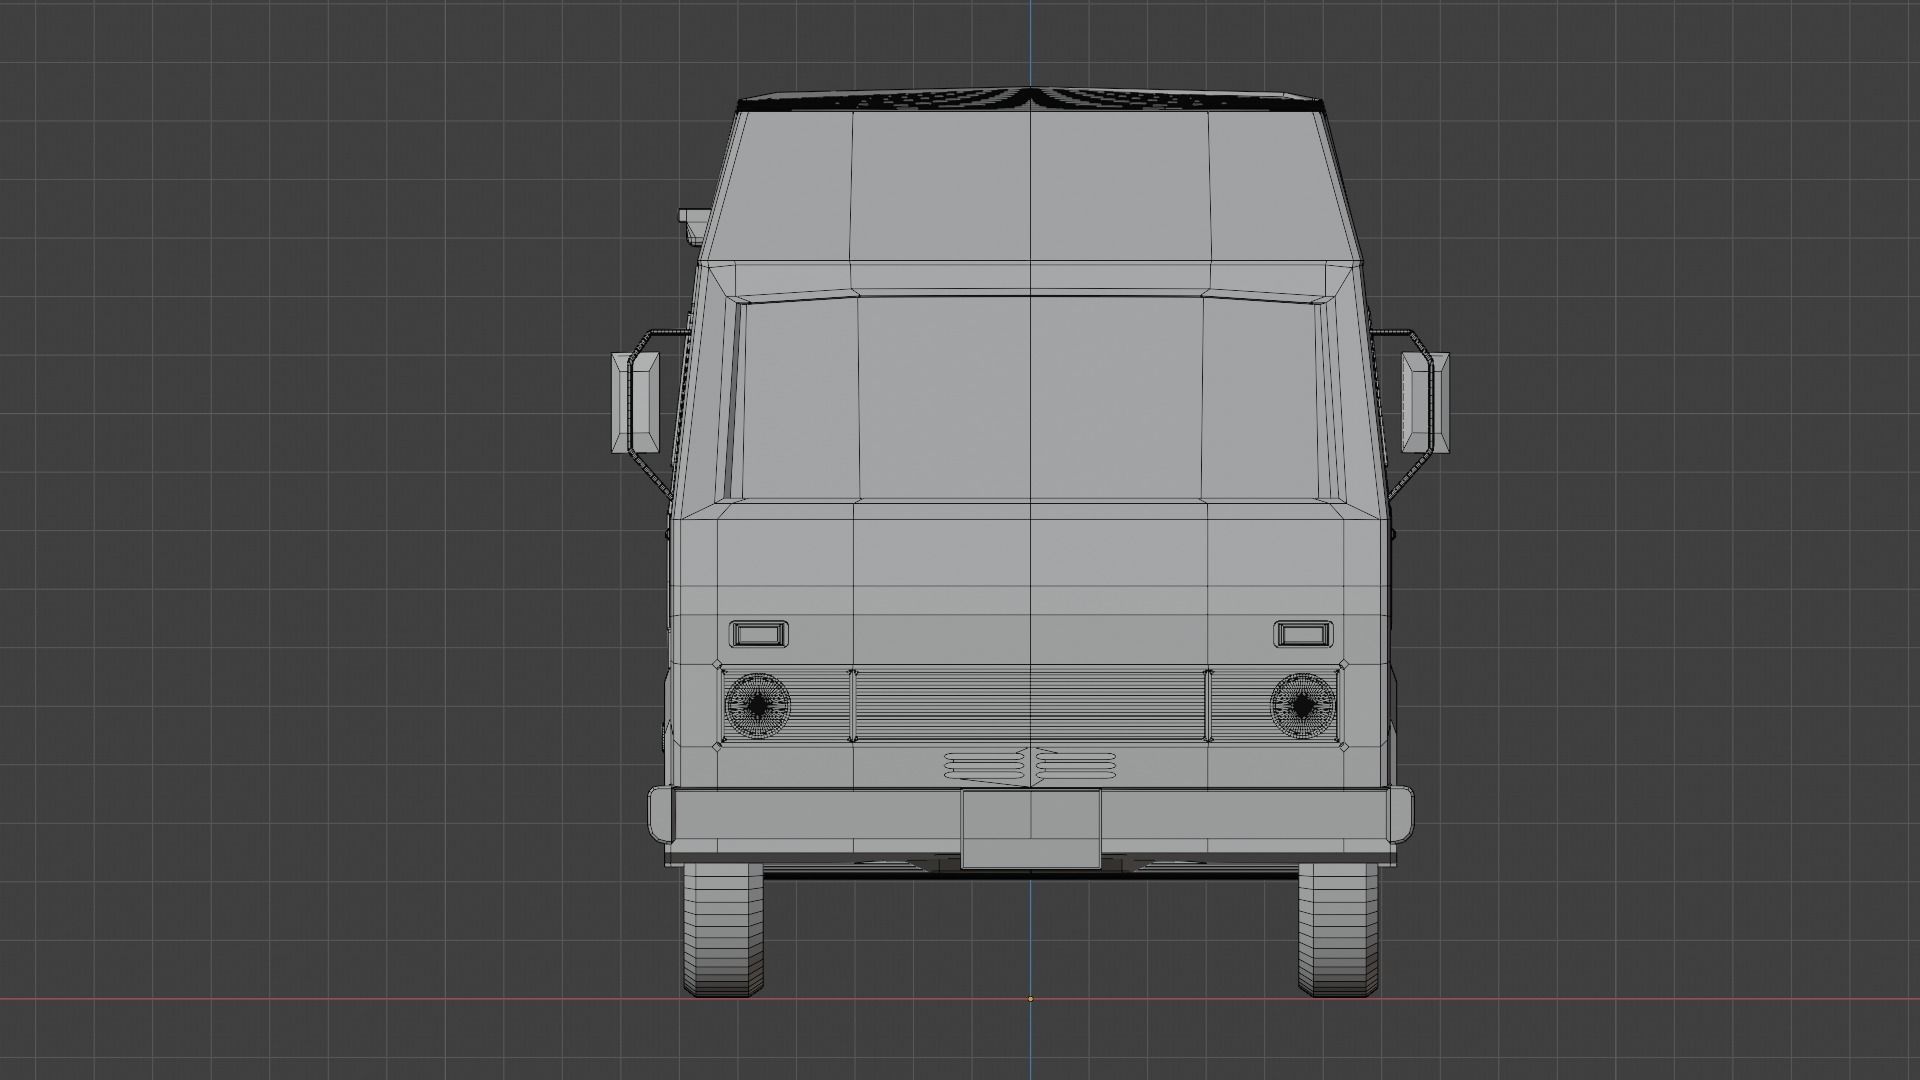The height and width of the screenshot is (1080, 1920).
Task: Select the front grille between headlights
Action: [1030, 706]
